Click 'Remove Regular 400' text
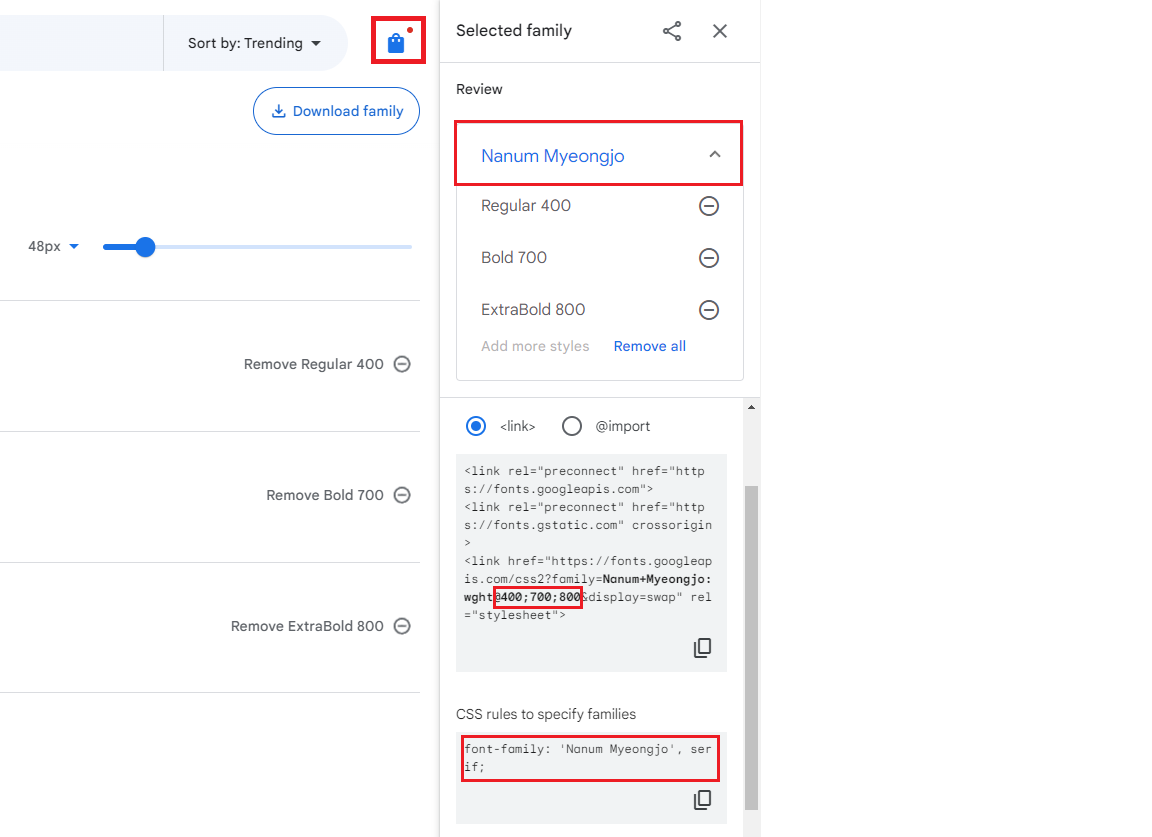Screen dimensions: 1152x837 [x=314, y=364]
